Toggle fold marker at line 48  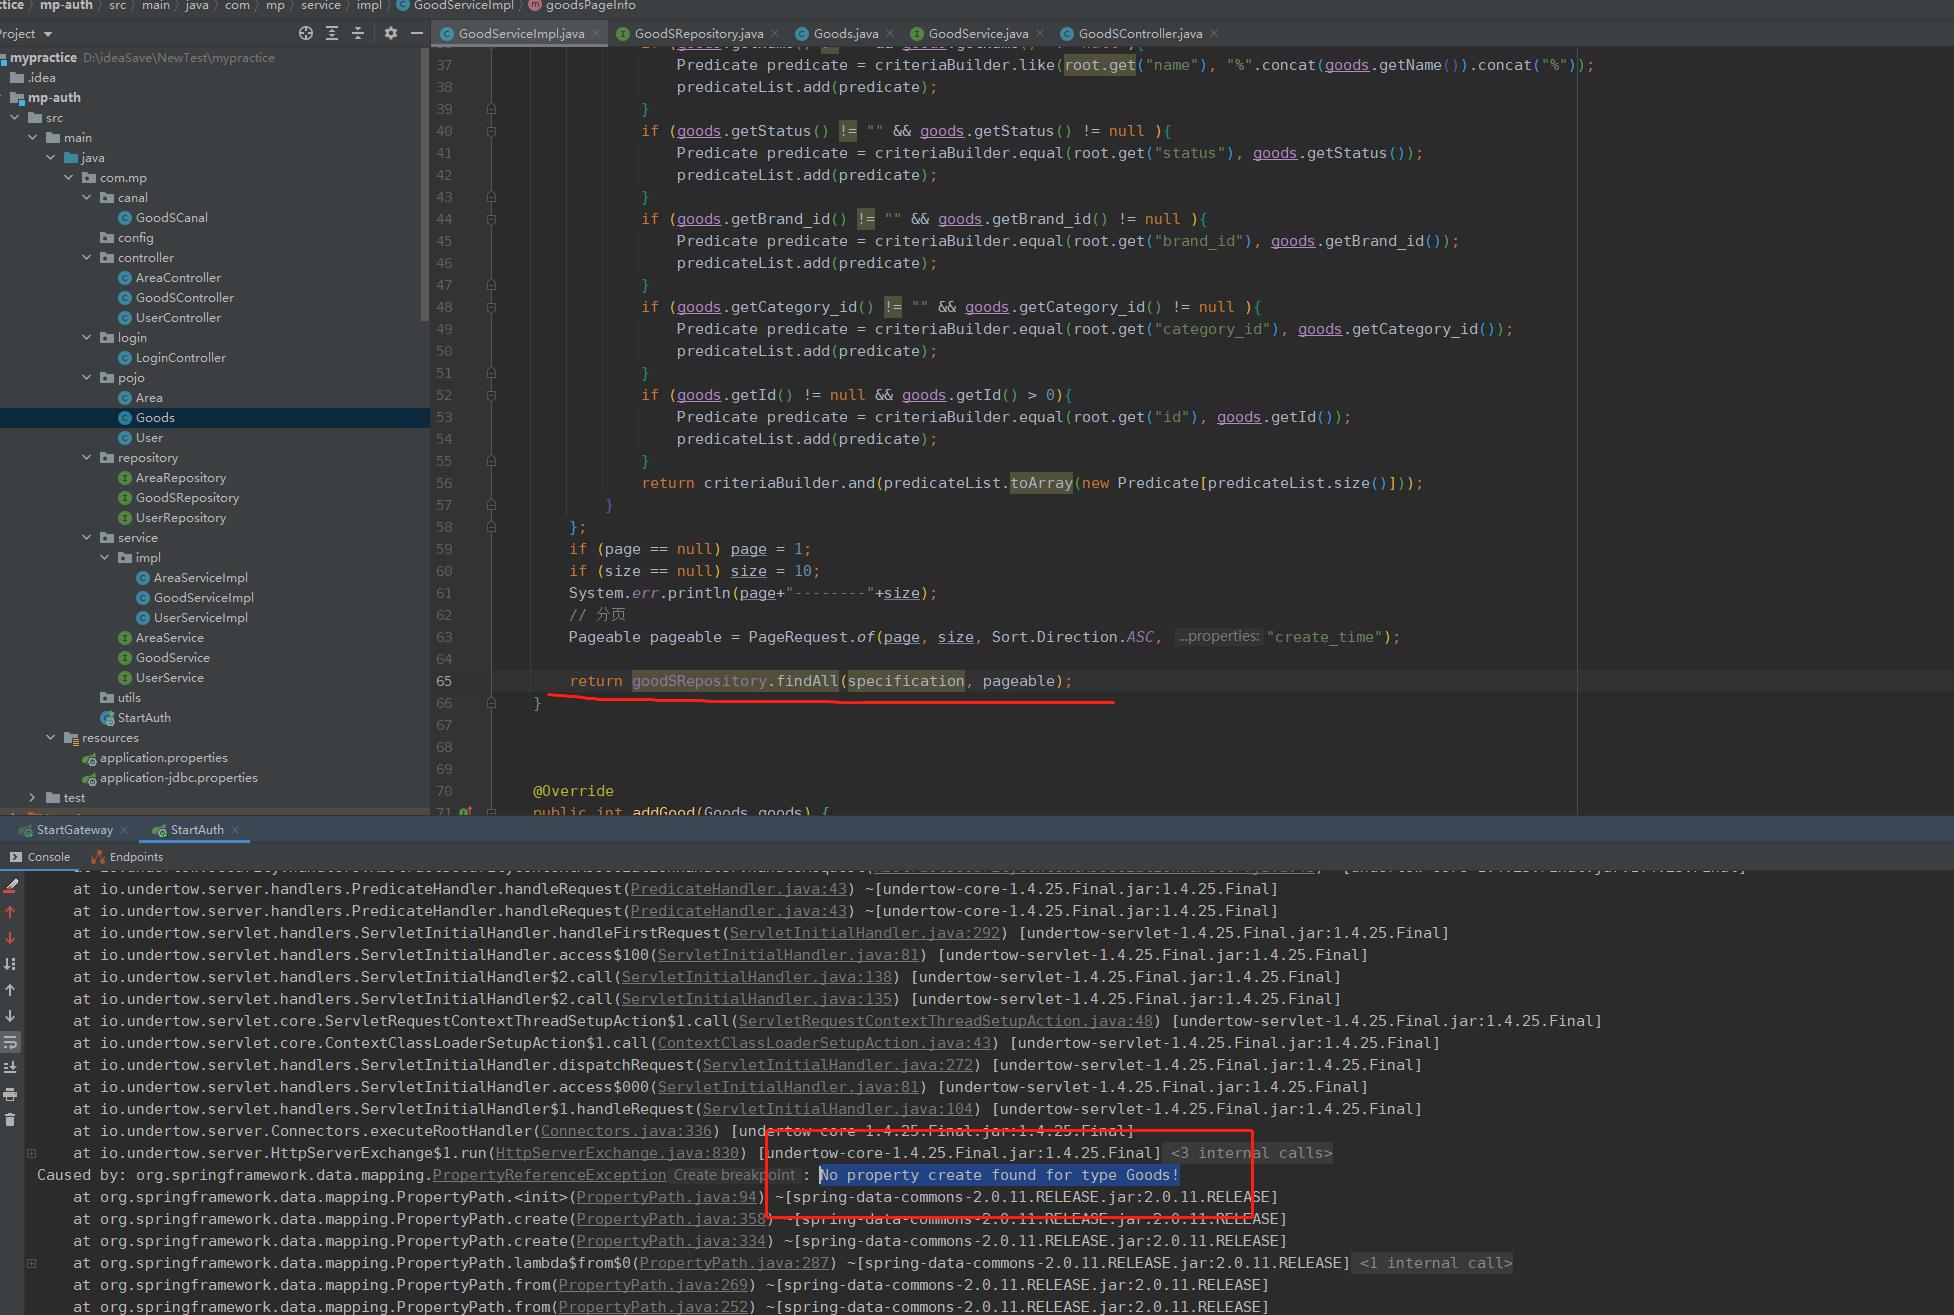491,307
